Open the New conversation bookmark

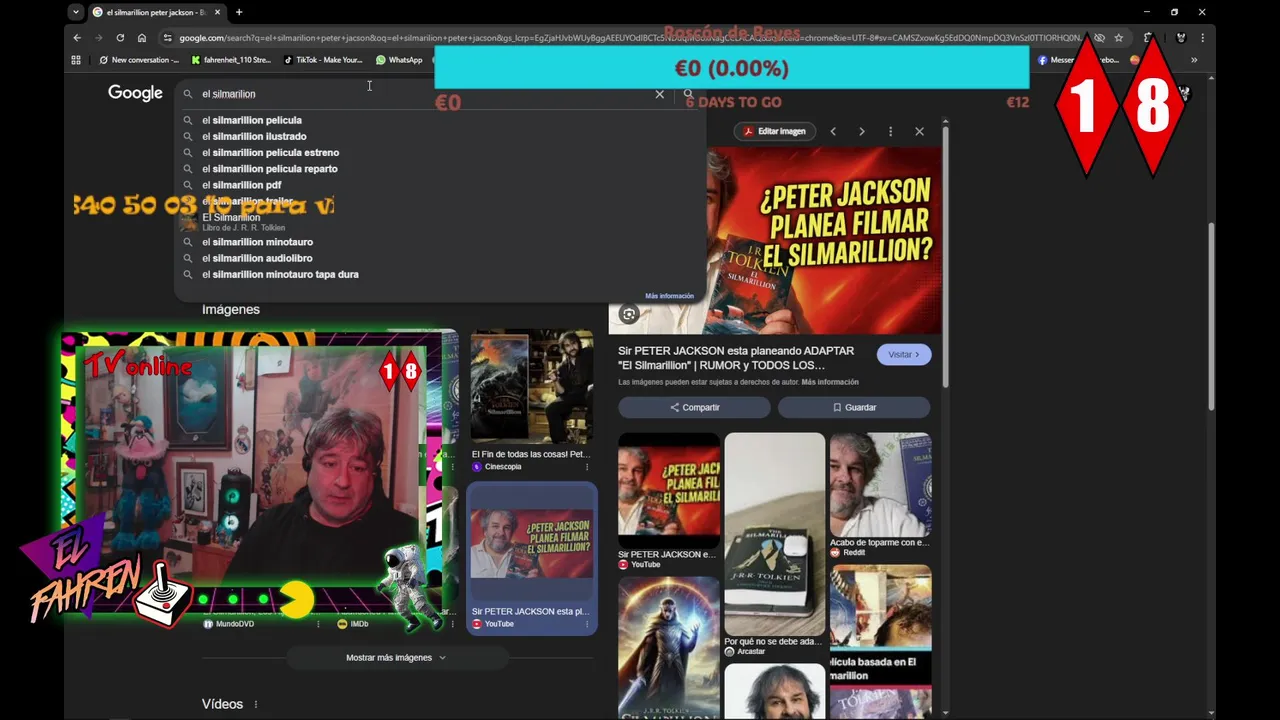click(x=139, y=60)
